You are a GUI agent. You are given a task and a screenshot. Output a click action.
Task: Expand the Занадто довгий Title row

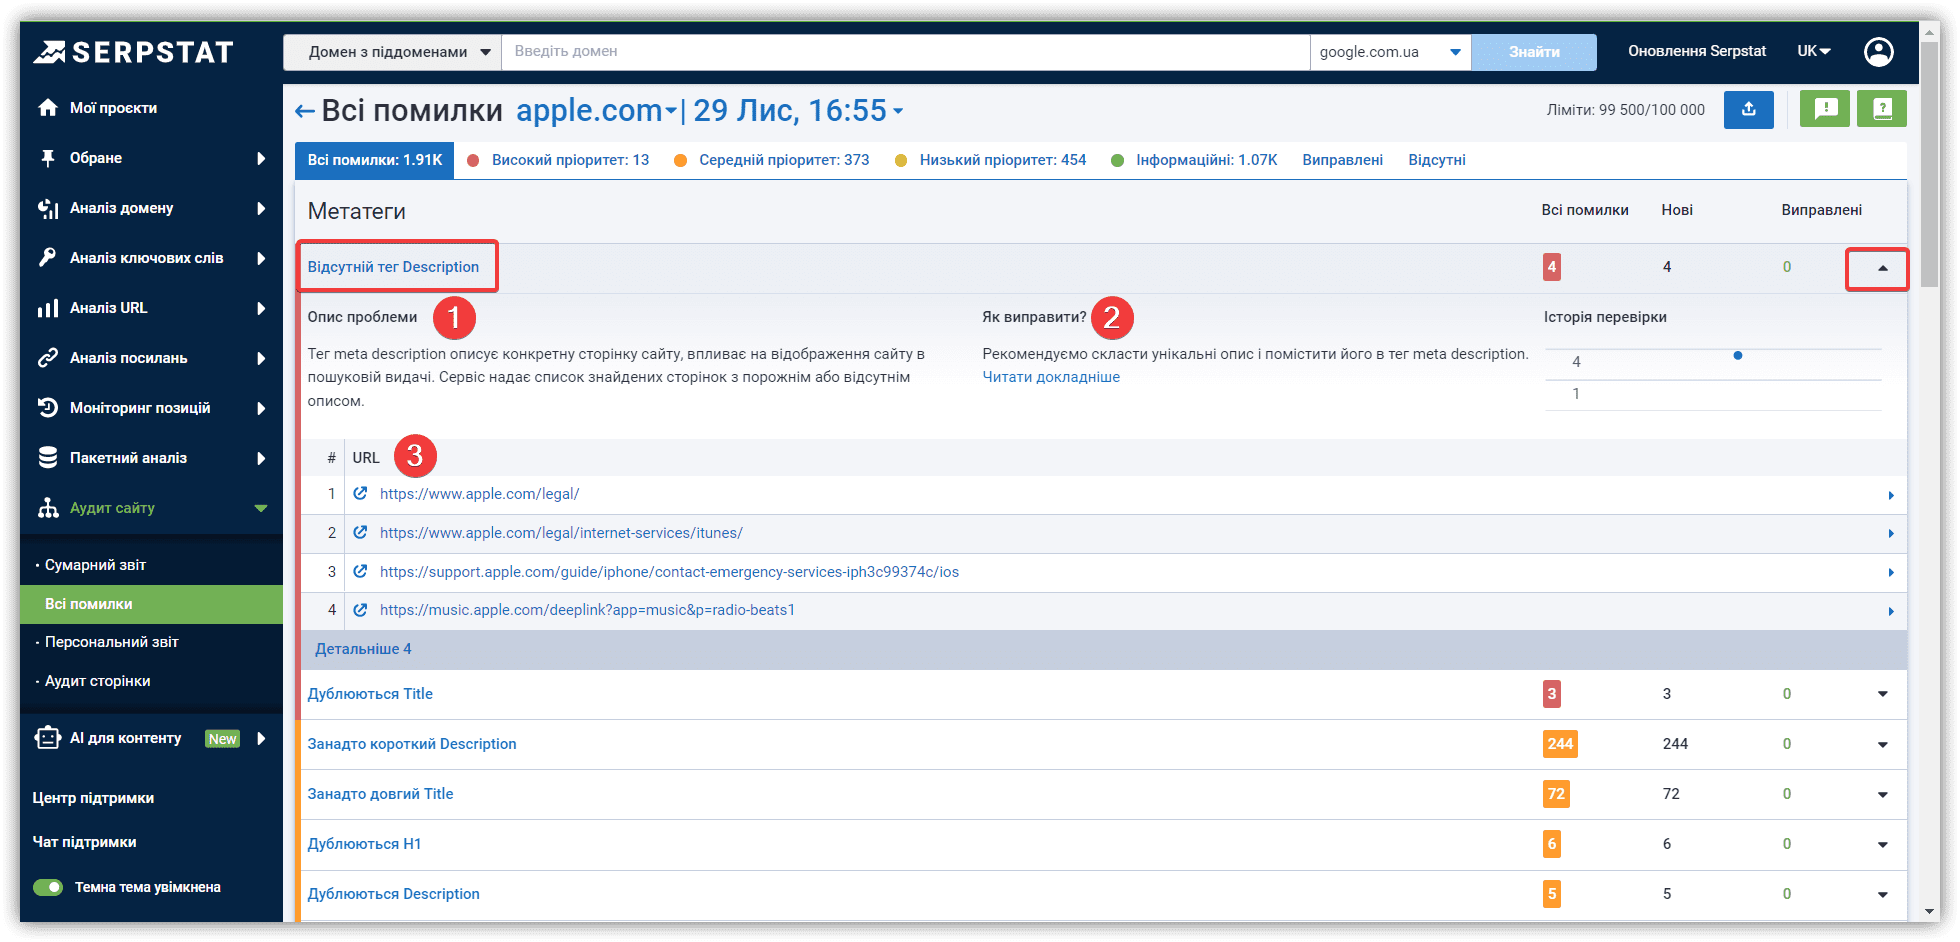(x=1882, y=794)
